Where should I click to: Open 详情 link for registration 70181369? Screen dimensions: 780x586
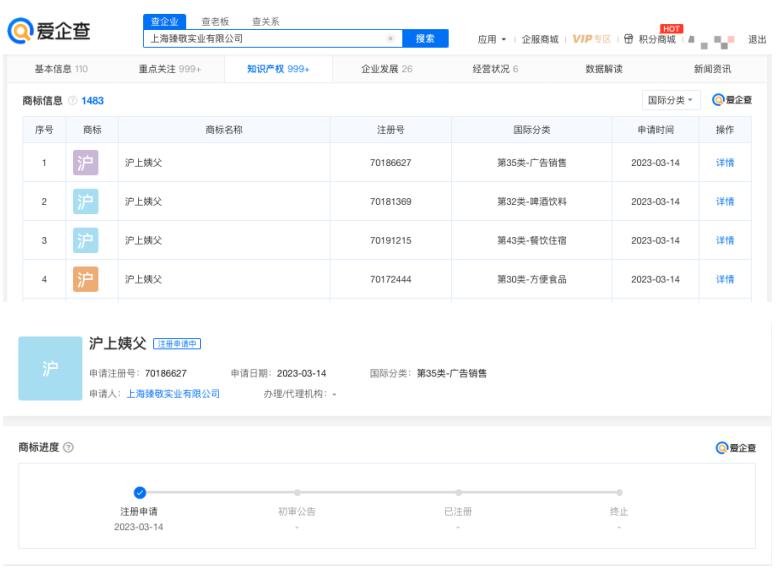tap(725, 202)
